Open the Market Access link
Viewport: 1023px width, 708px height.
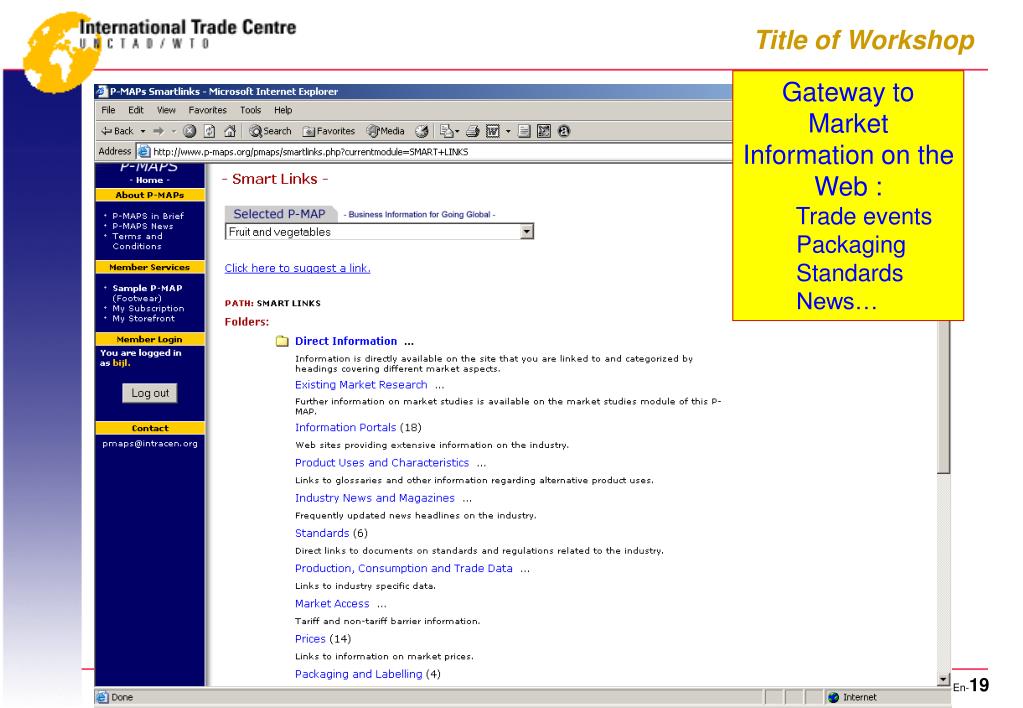pyautogui.click(x=332, y=604)
